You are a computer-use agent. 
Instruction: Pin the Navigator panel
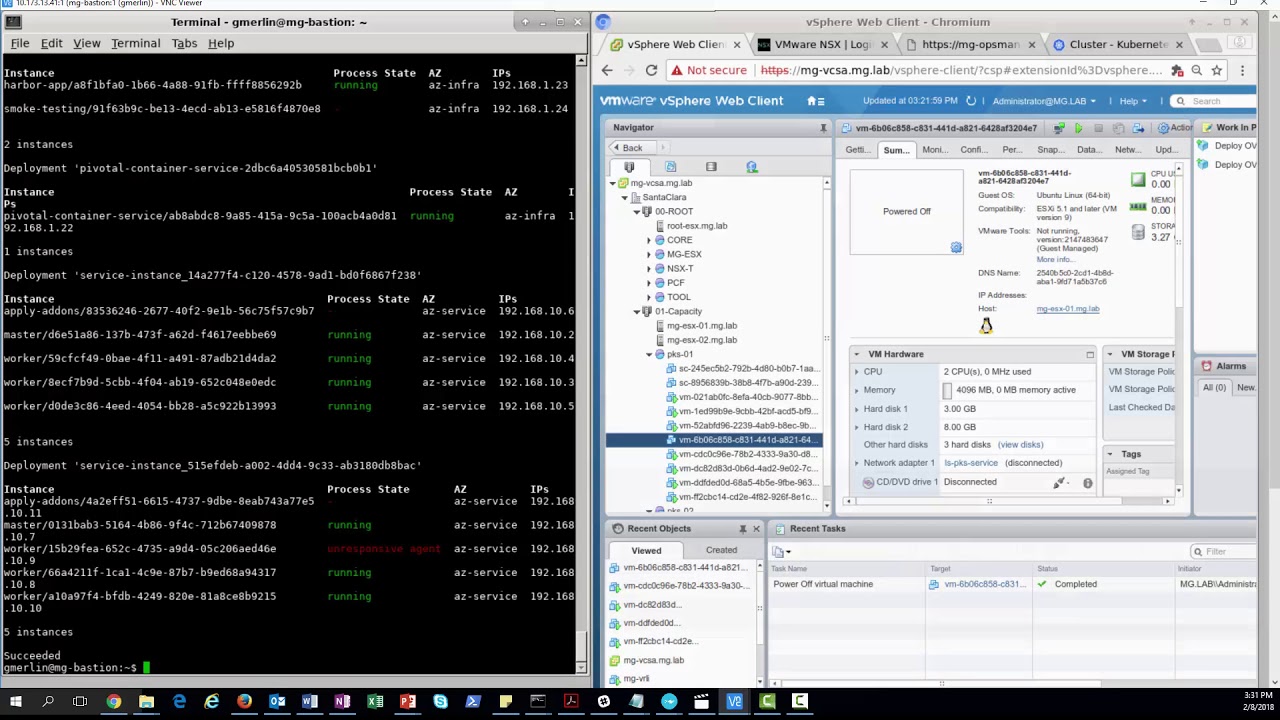pyautogui.click(x=823, y=128)
